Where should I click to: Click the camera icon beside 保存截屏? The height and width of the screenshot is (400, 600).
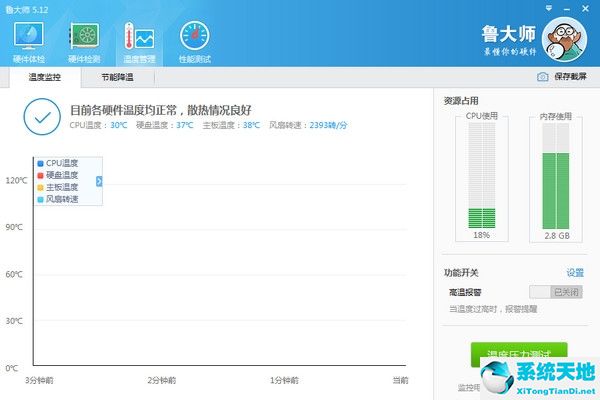pos(542,77)
